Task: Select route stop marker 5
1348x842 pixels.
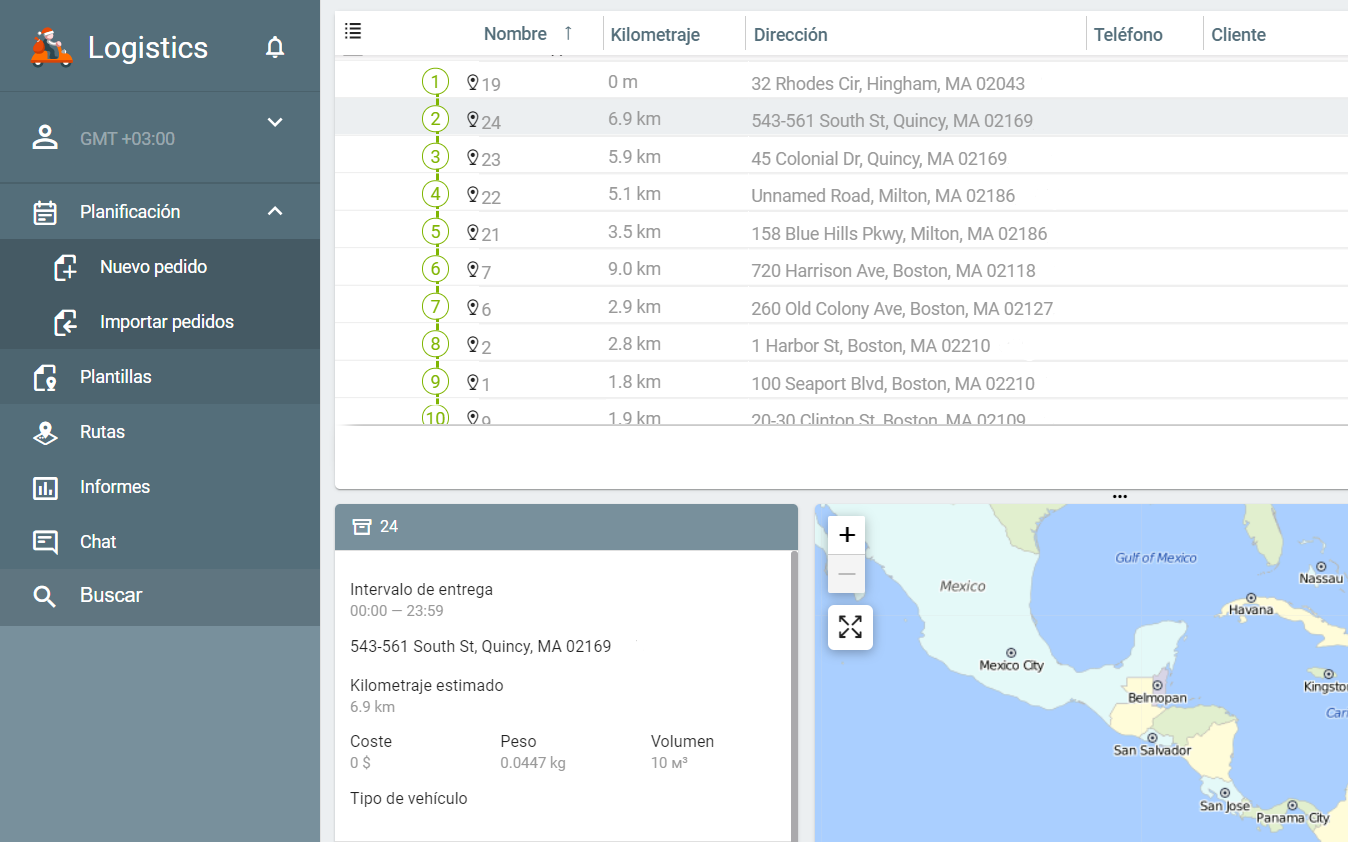Action: pos(435,232)
